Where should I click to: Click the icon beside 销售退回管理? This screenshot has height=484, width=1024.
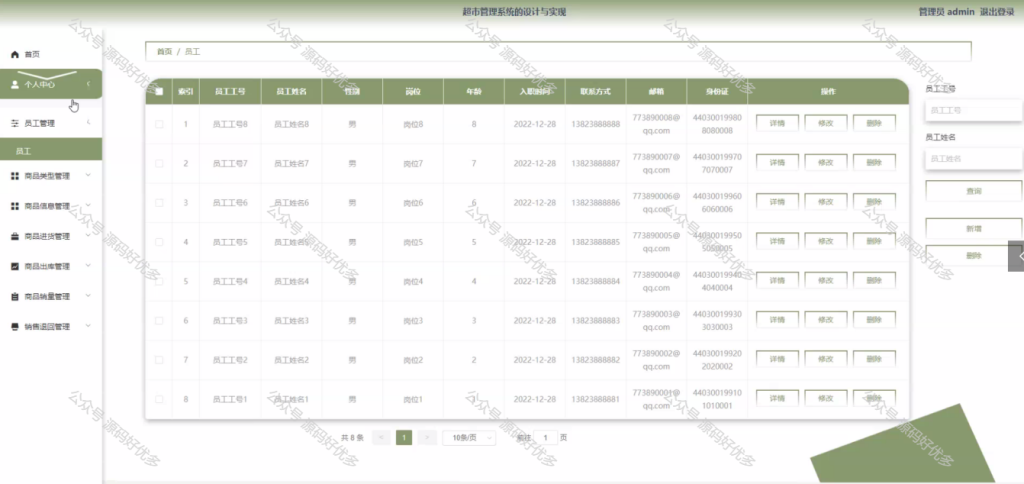point(15,327)
